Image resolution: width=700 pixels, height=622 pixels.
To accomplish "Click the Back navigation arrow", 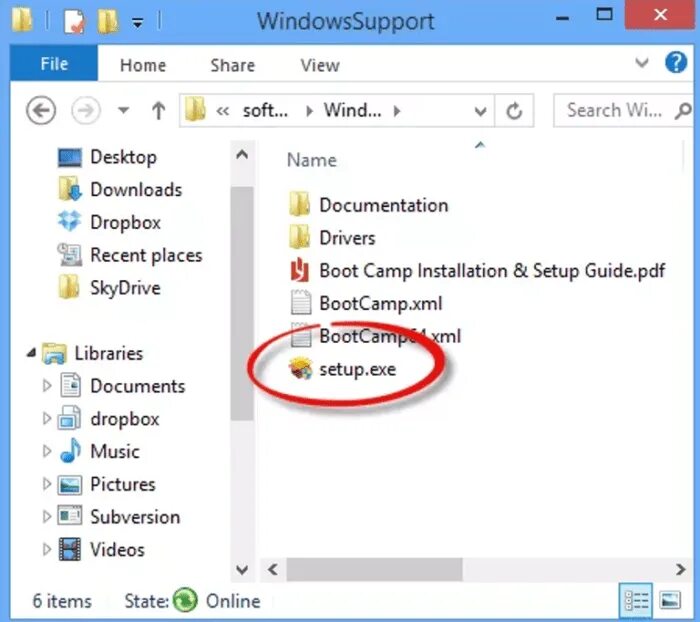I will (x=41, y=110).
